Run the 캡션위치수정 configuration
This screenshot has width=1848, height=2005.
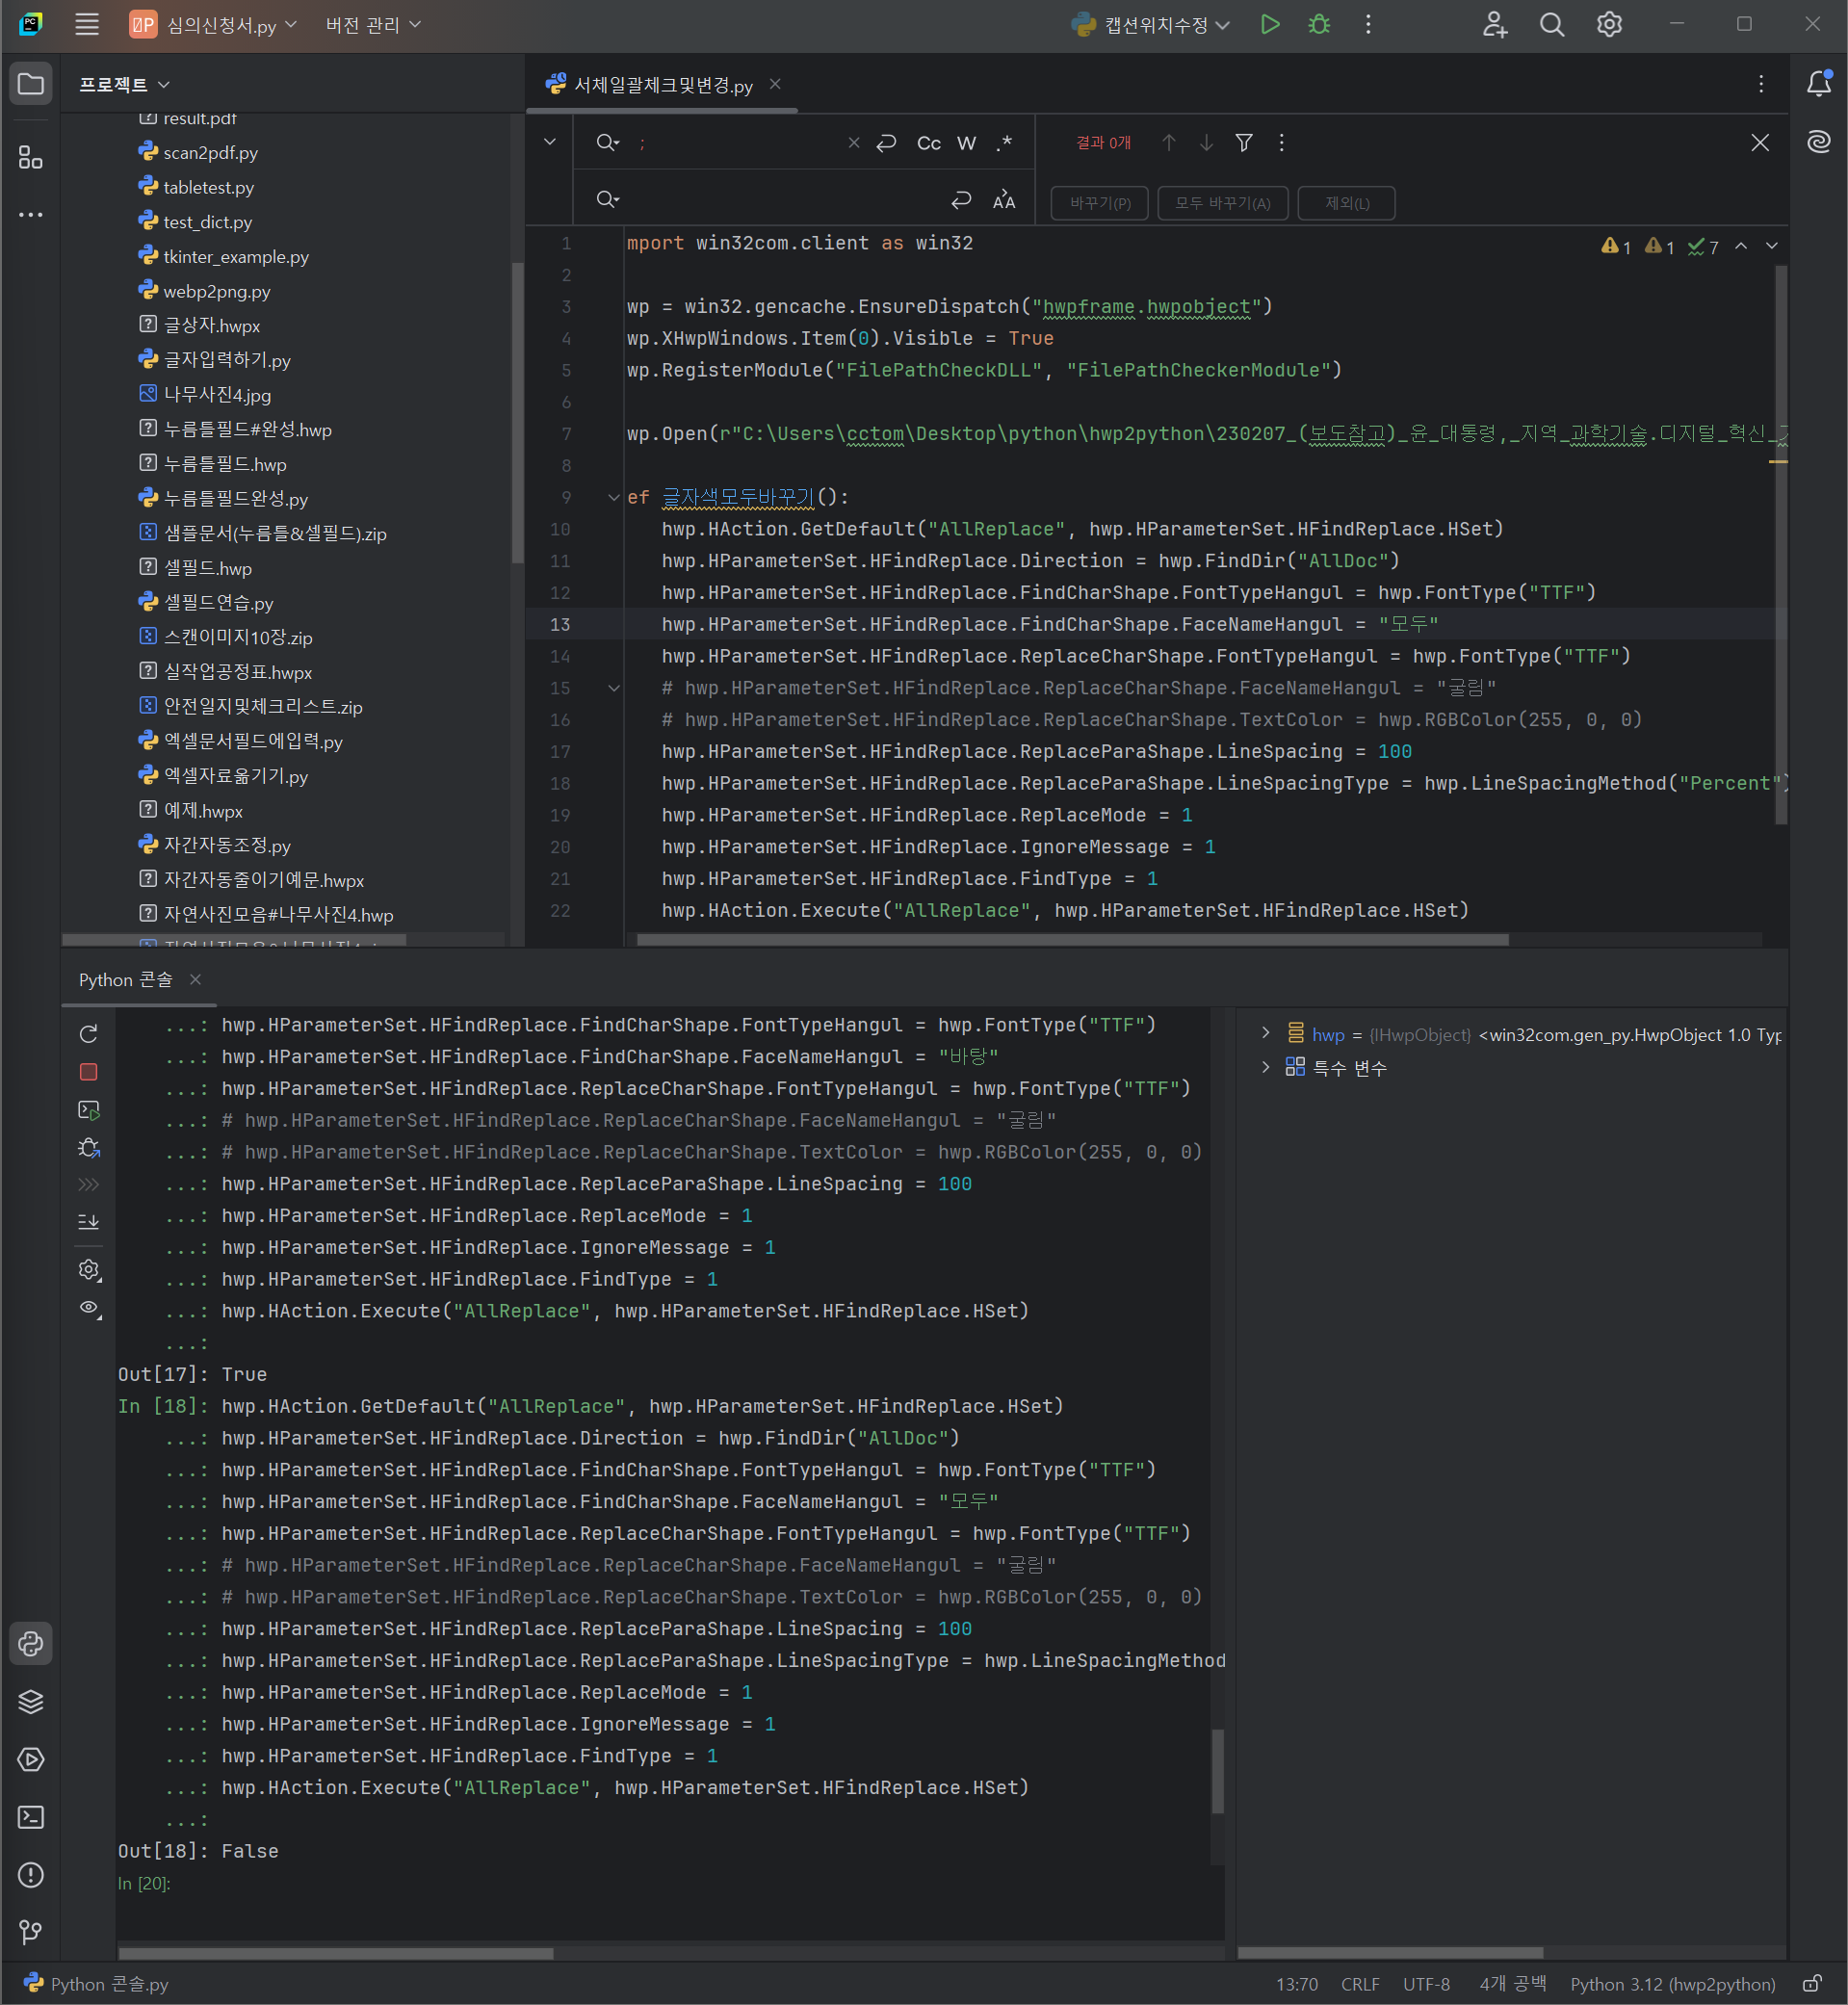1269,25
